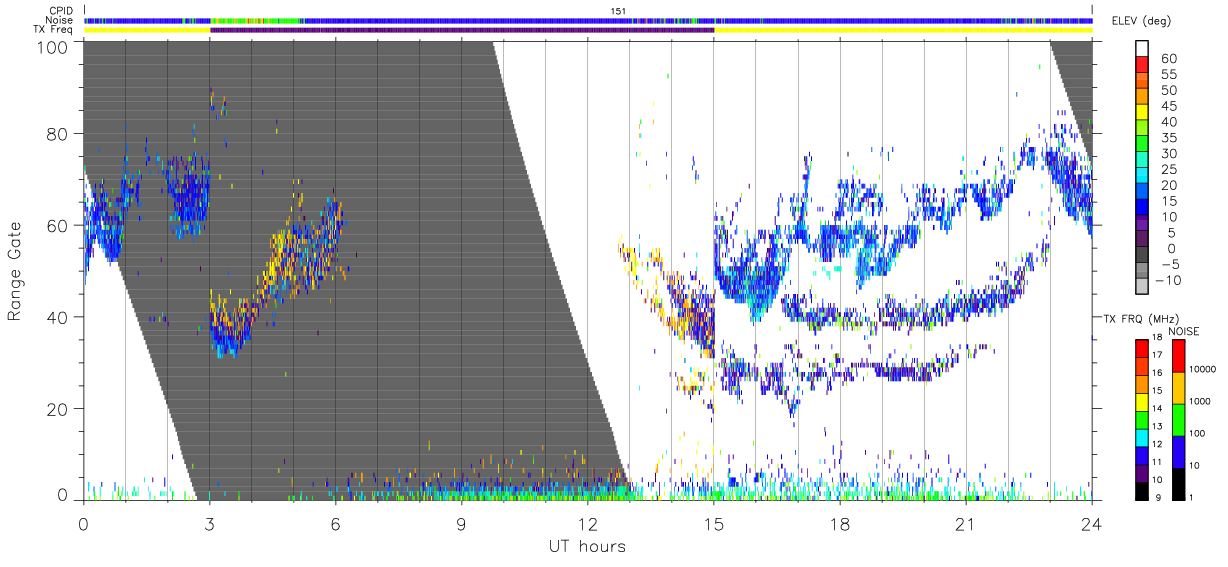This screenshot has width=1228, height=567.
Task: Click the yellow TX Freq segment before 3 UT
Action: coord(147,30)
